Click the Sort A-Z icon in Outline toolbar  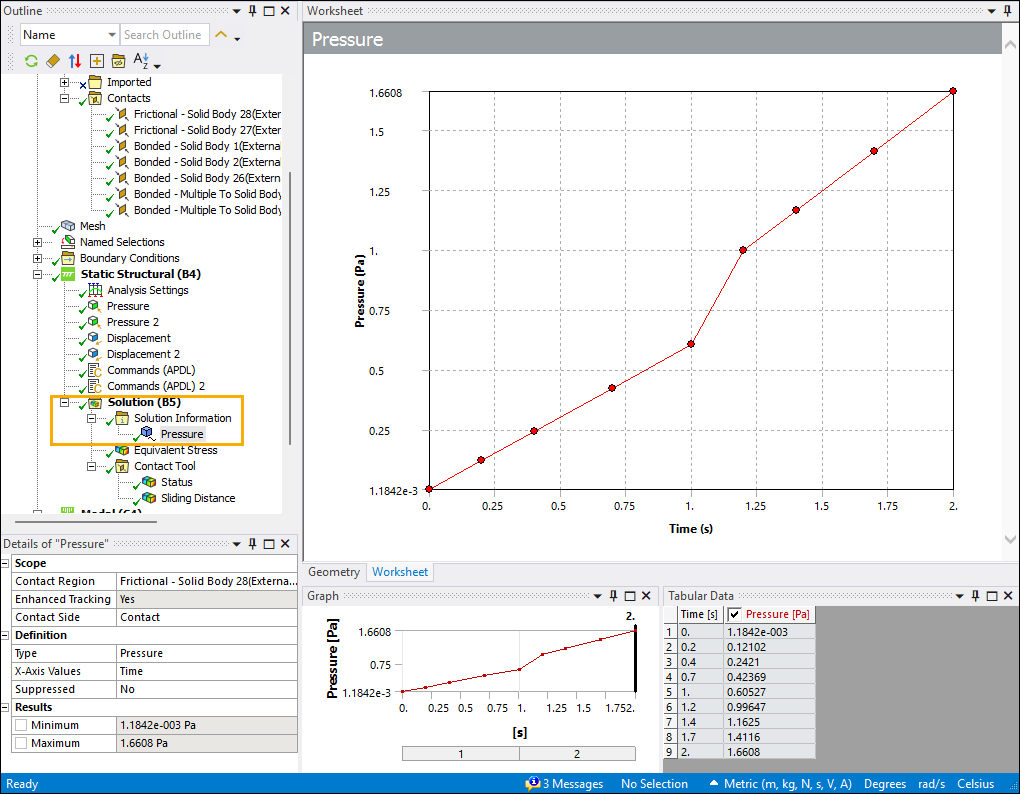click(x=141, y=61)
